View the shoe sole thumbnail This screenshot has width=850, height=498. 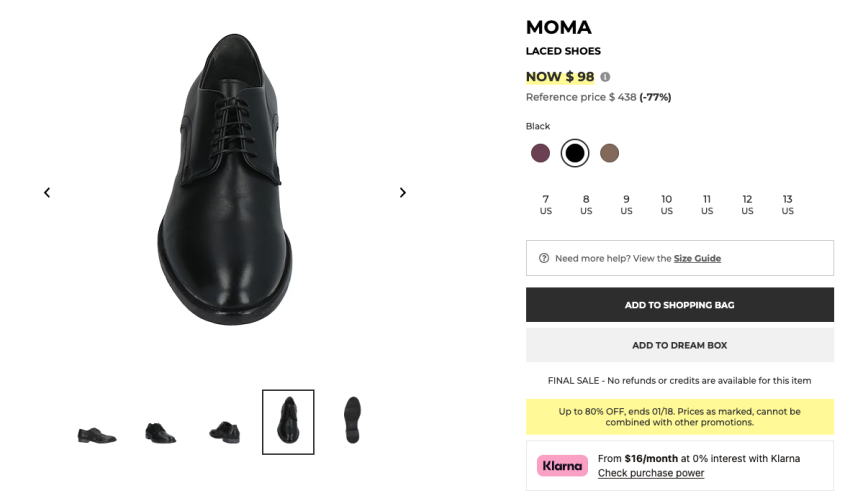(x=352, y=421)
